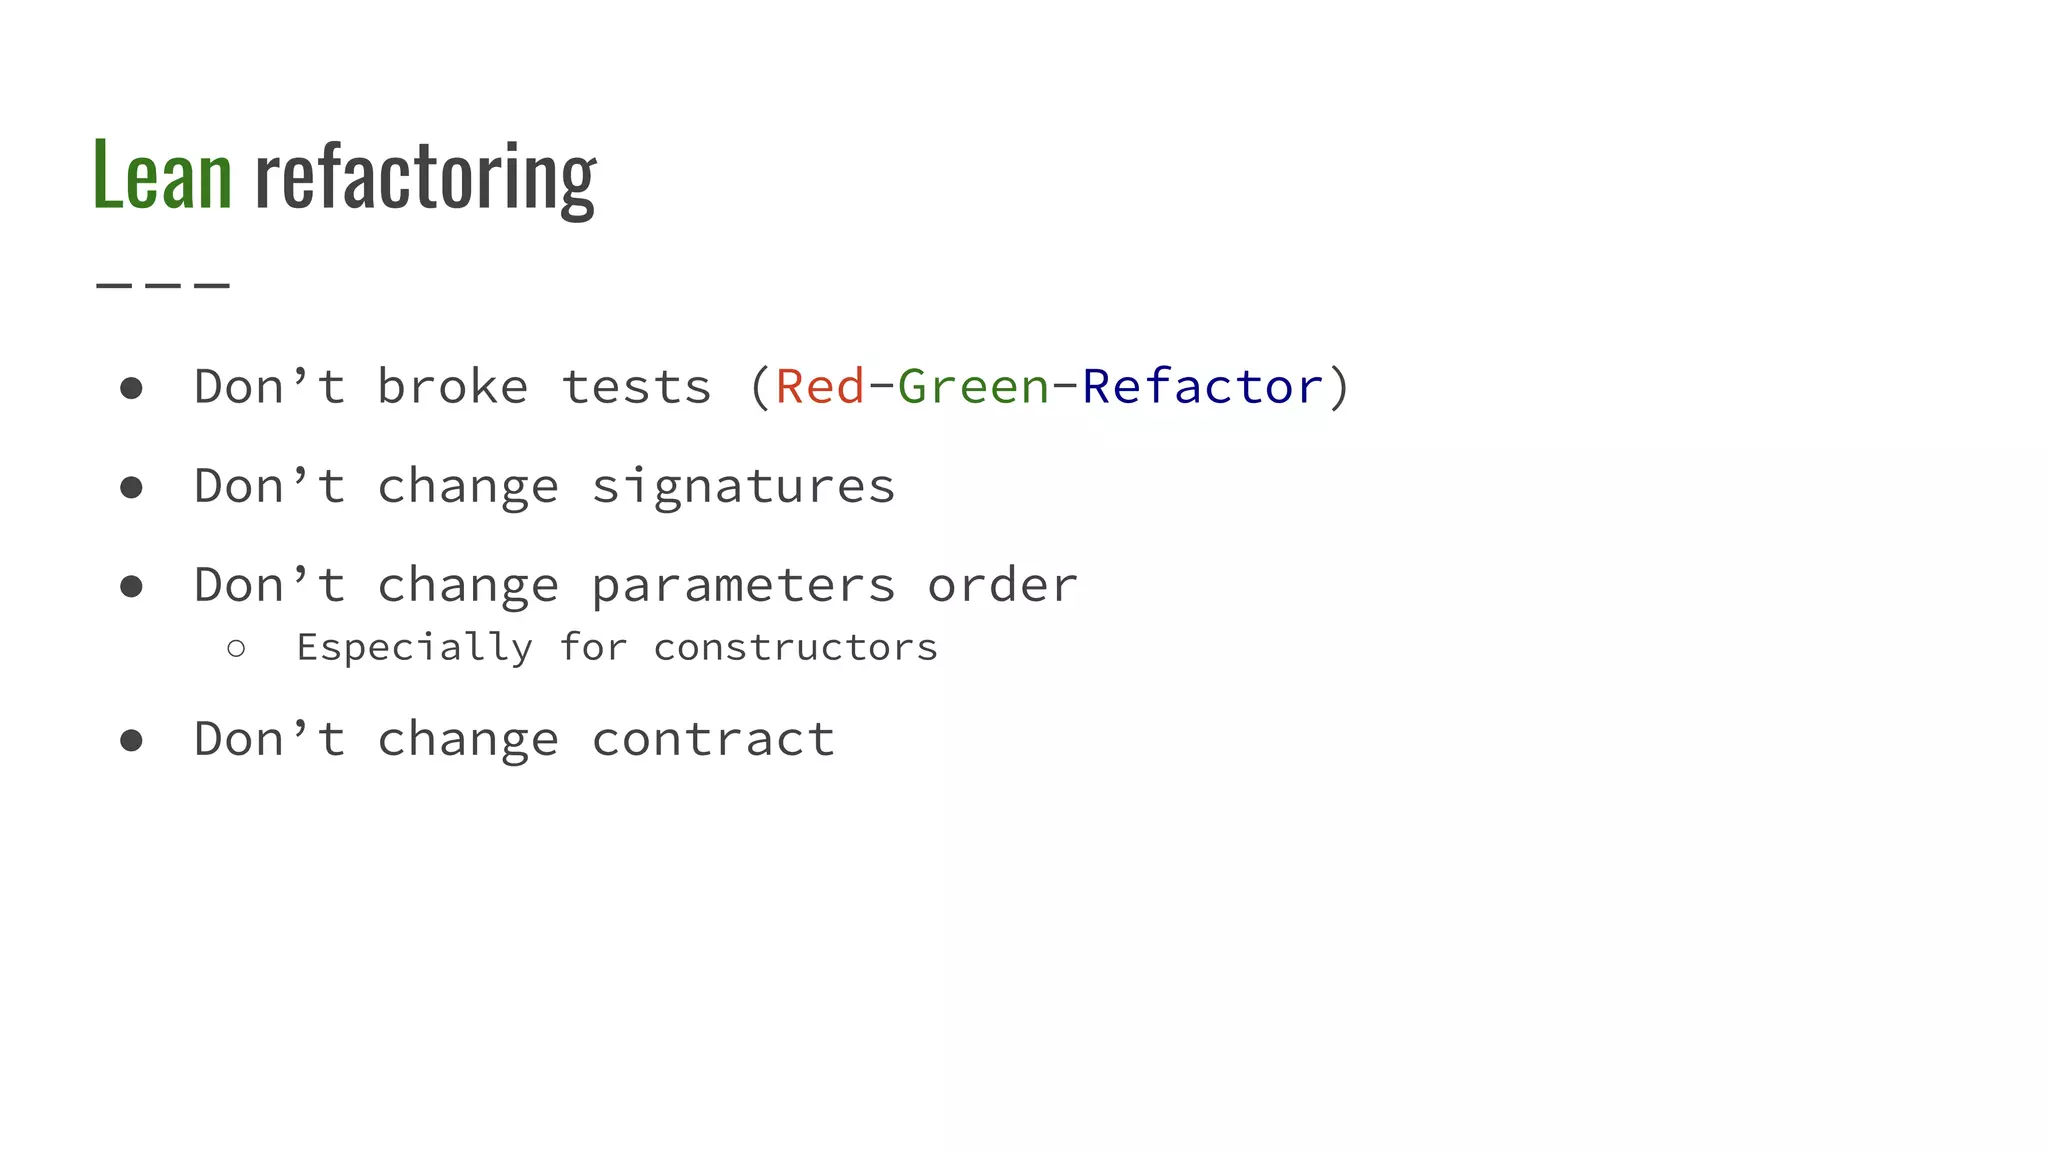Click the word "tests" in first bullet
The width and height of the screenshot is (2048, 1152).
[x=636, y=387]
